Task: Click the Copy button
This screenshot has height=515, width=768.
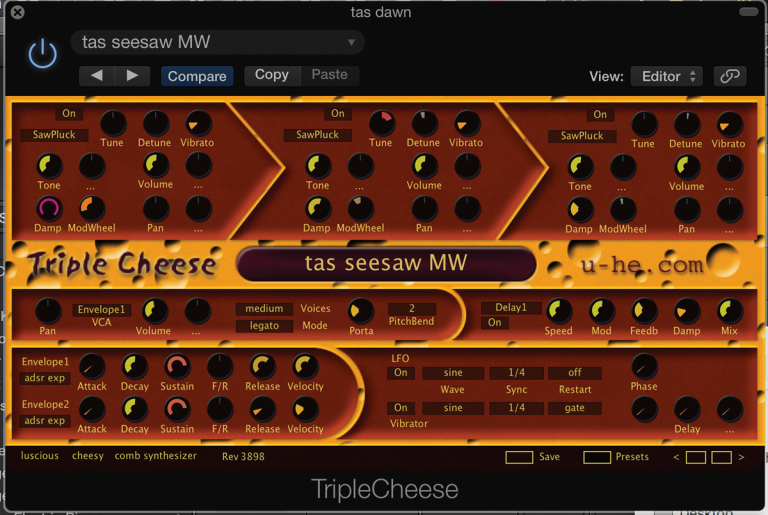Action: click(271, 75)
